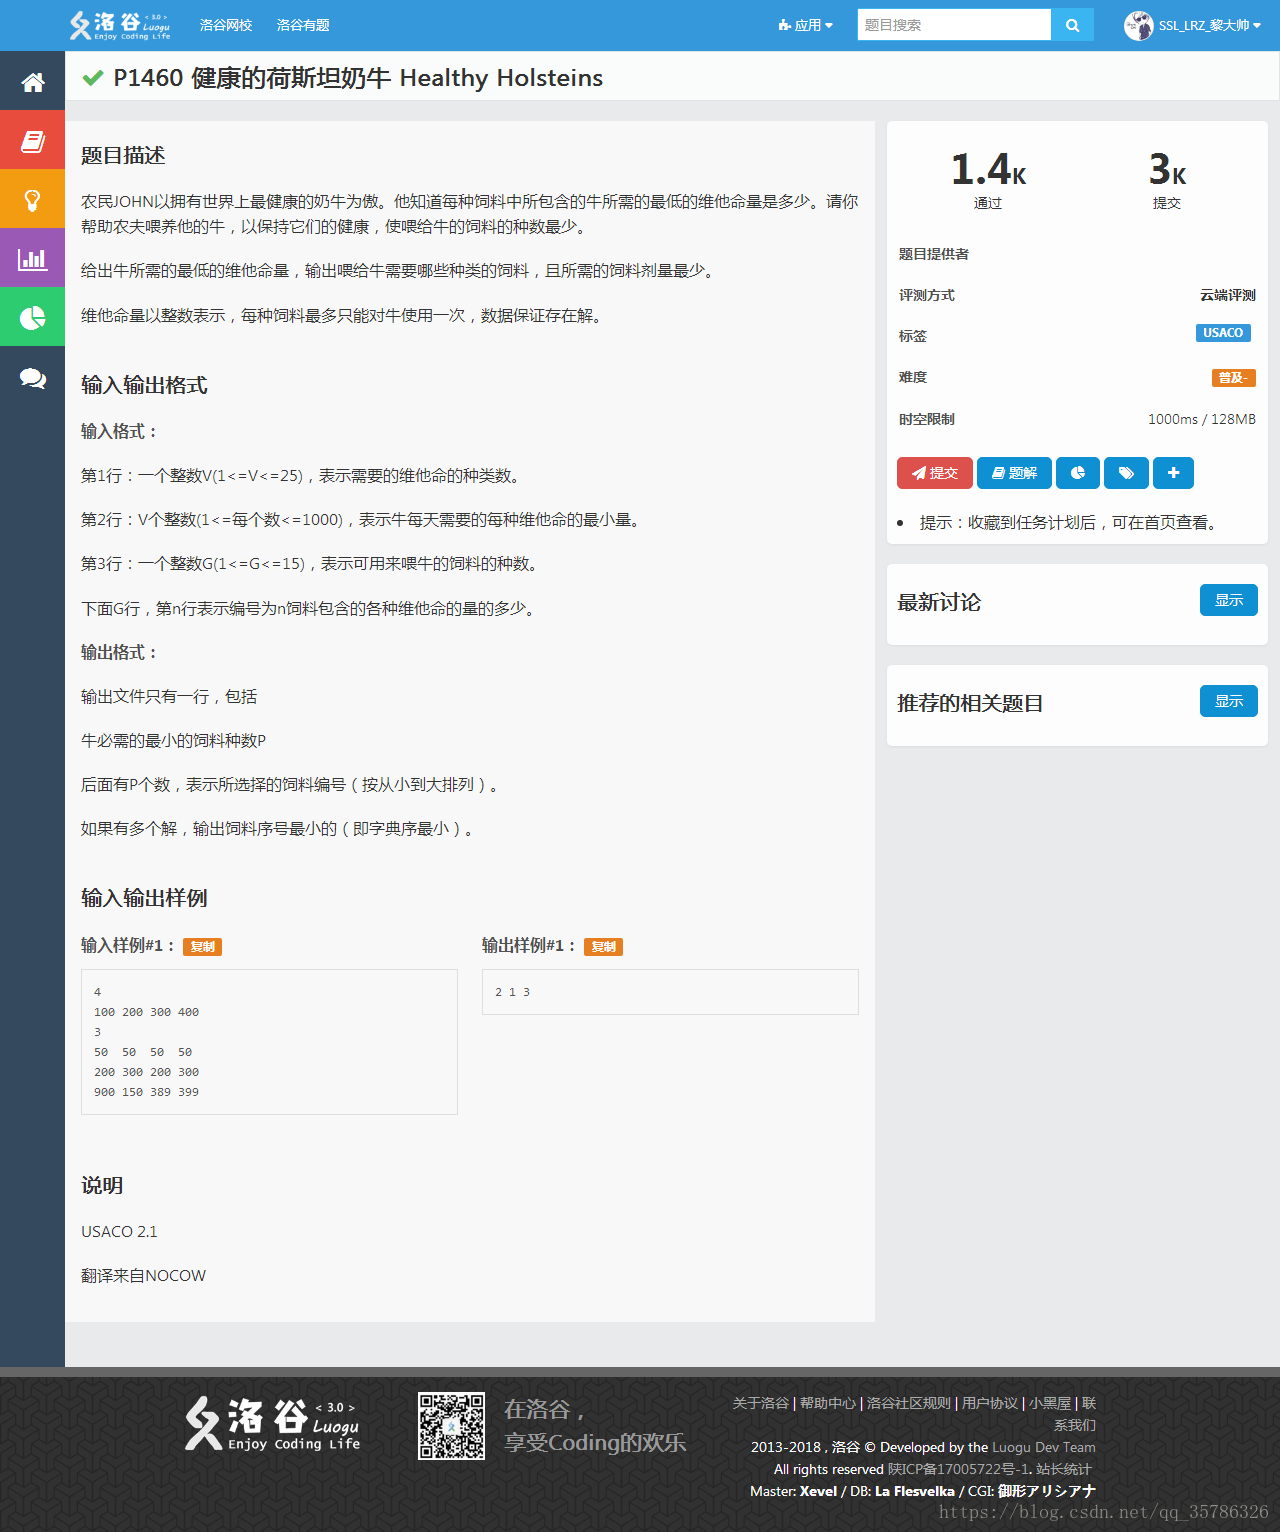Image resolution: width=1280 pixels, height=1532 pixels.
Task: Click the Luogu logo in header
Action: (120, 25)
